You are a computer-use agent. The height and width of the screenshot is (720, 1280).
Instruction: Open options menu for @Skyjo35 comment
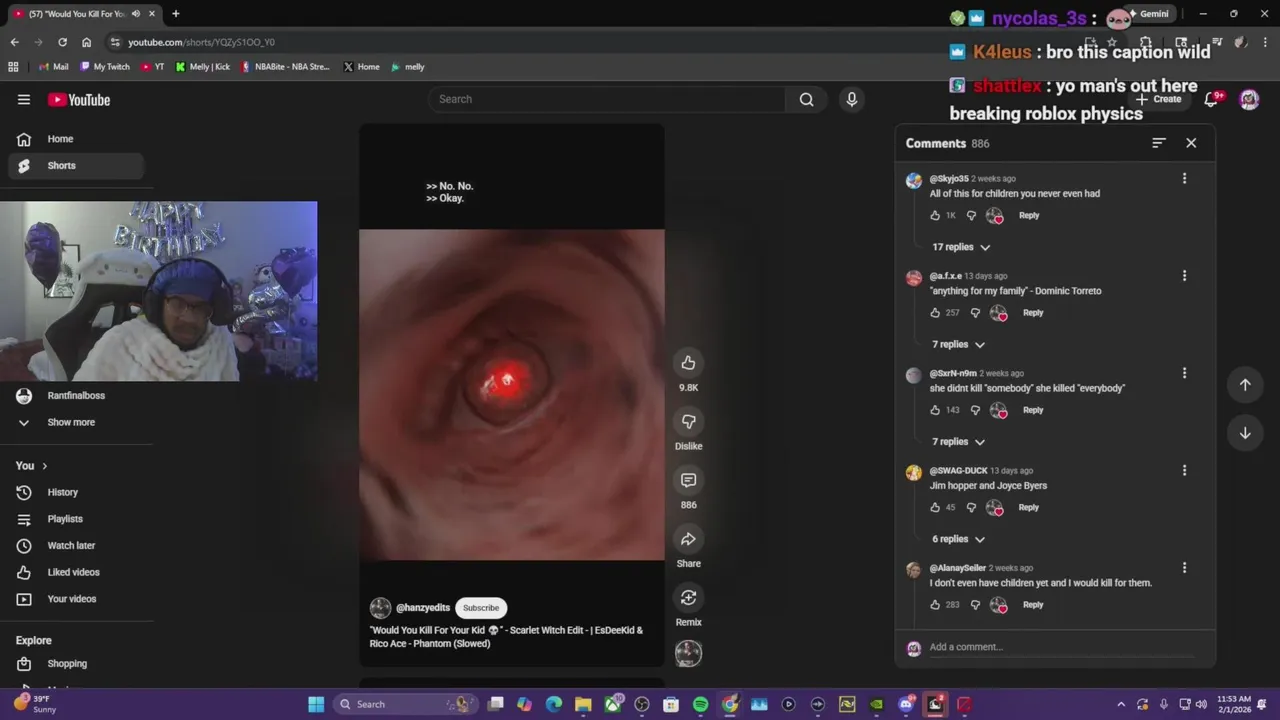click(x=1184, y=178)
